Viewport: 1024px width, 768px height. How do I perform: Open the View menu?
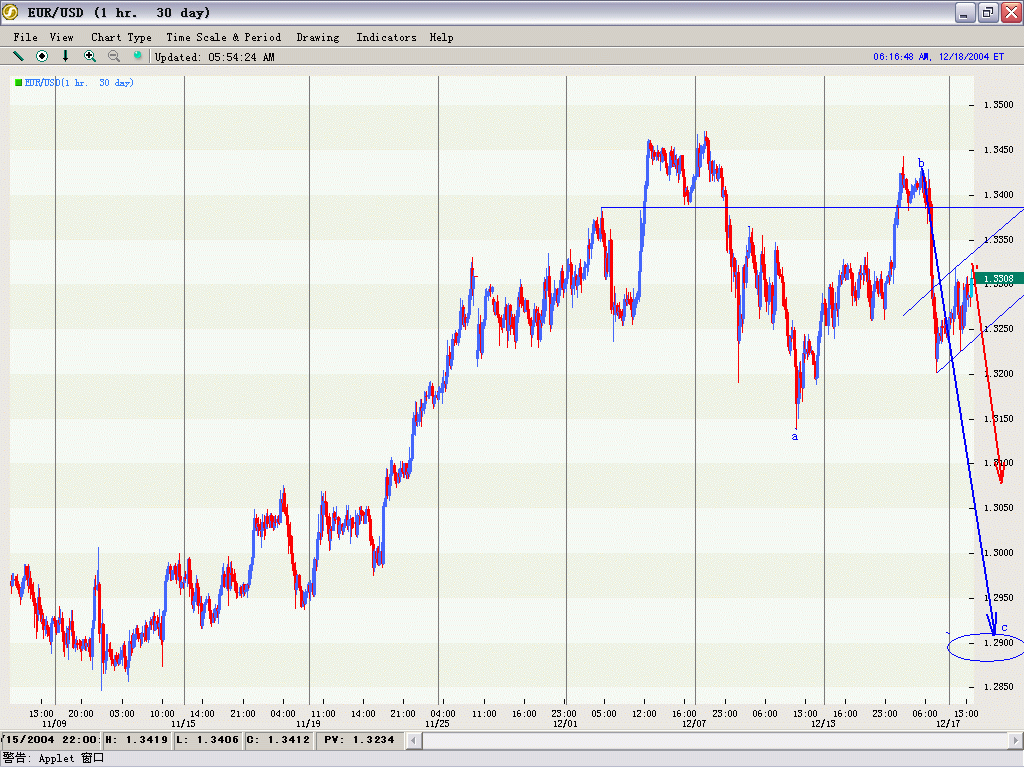point(61,37)
